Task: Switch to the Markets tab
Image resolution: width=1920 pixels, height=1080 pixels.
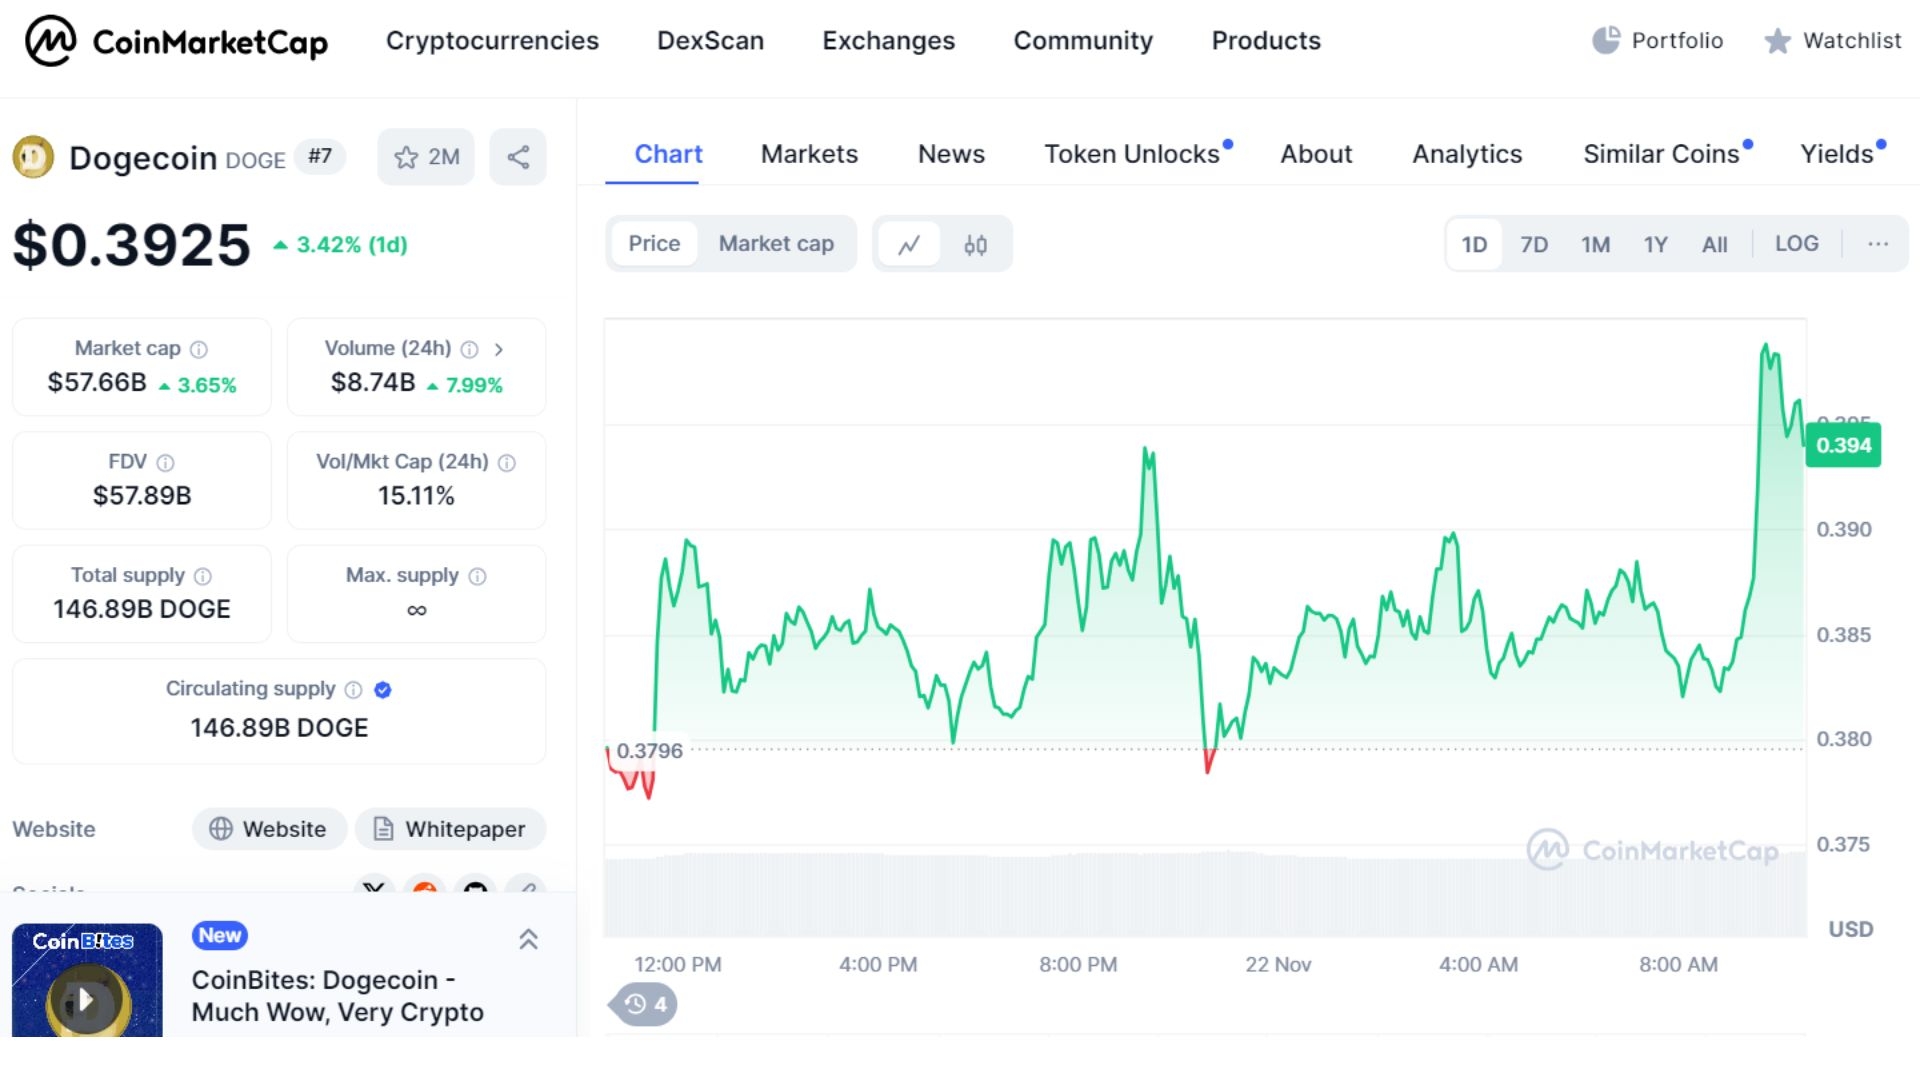Action: (809, 154)
